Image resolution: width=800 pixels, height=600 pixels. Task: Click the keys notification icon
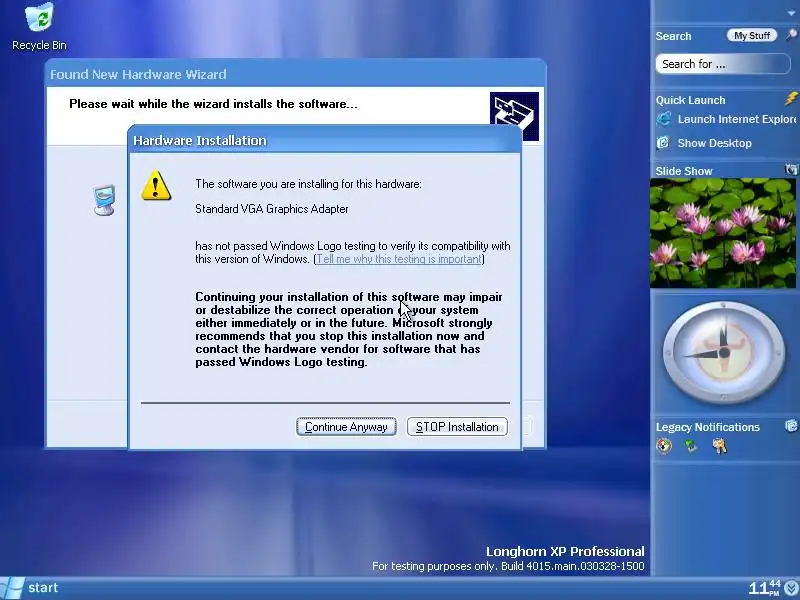point(719,446)
